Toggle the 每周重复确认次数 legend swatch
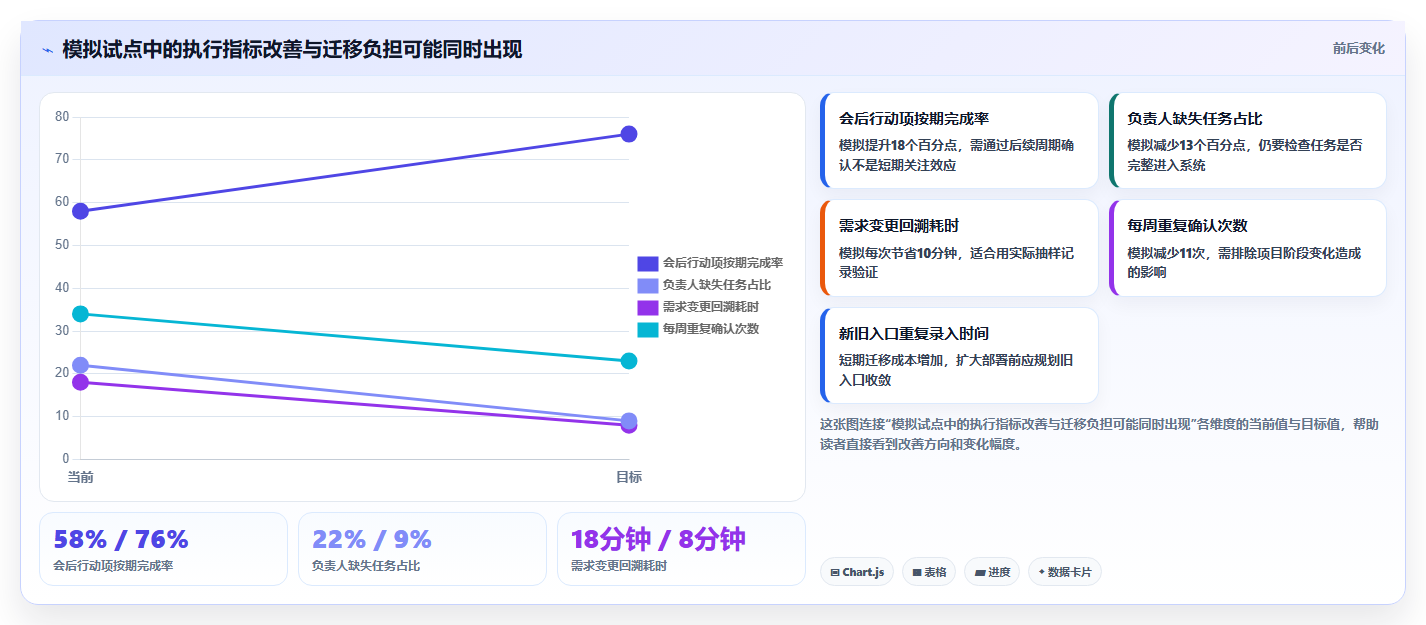The height and width of the screenshot is (625, 1426). pos(648,329)
